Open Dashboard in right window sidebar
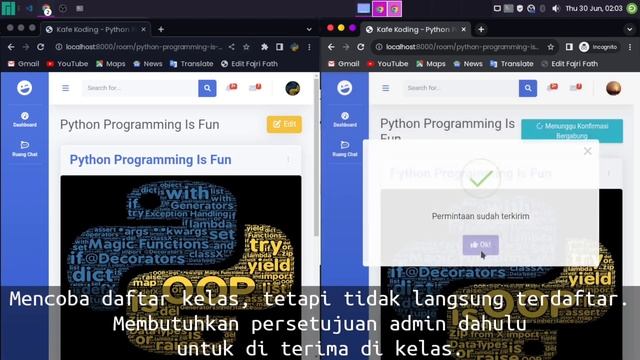 click(x=345, y=120)
